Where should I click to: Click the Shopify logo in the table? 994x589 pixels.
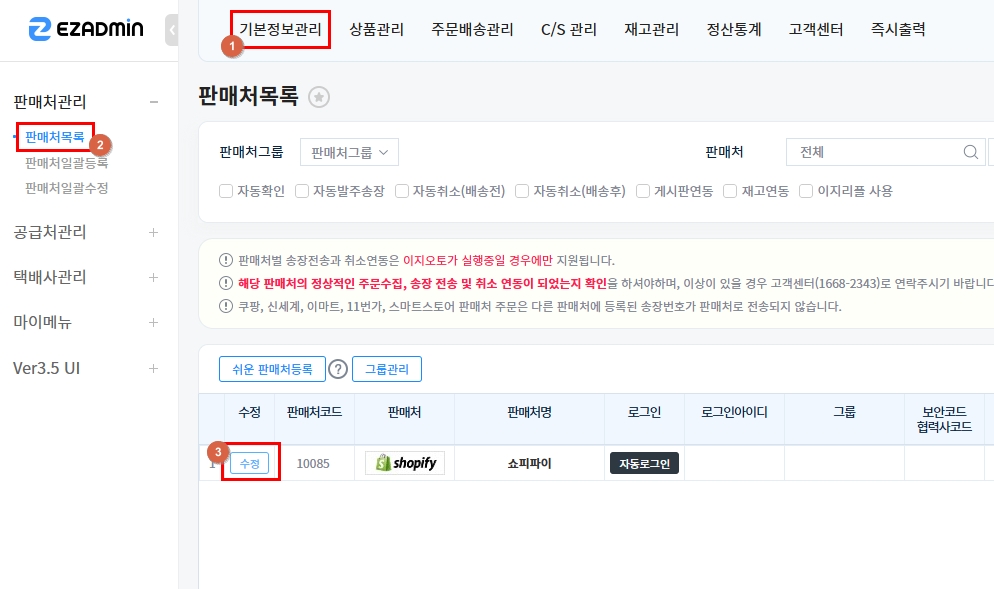coord(404,463)
